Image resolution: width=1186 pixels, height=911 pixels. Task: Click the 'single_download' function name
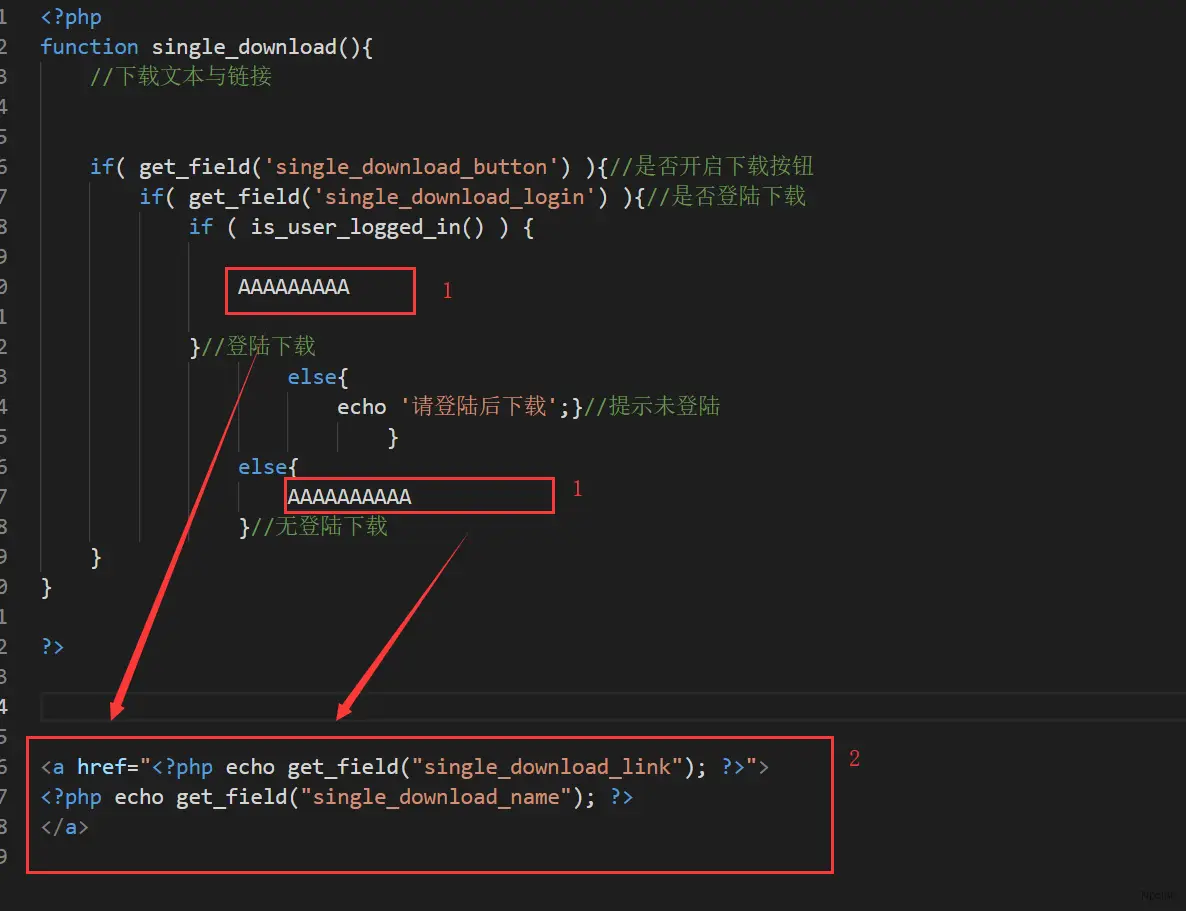coord(244,47)
